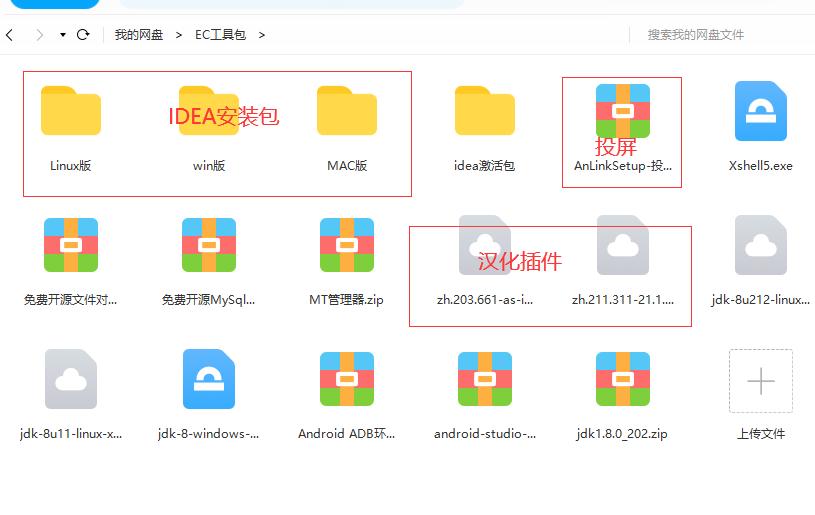Open the Linux版 folder icon
Viewport: 815px width, 515px height.
[71, 110]
